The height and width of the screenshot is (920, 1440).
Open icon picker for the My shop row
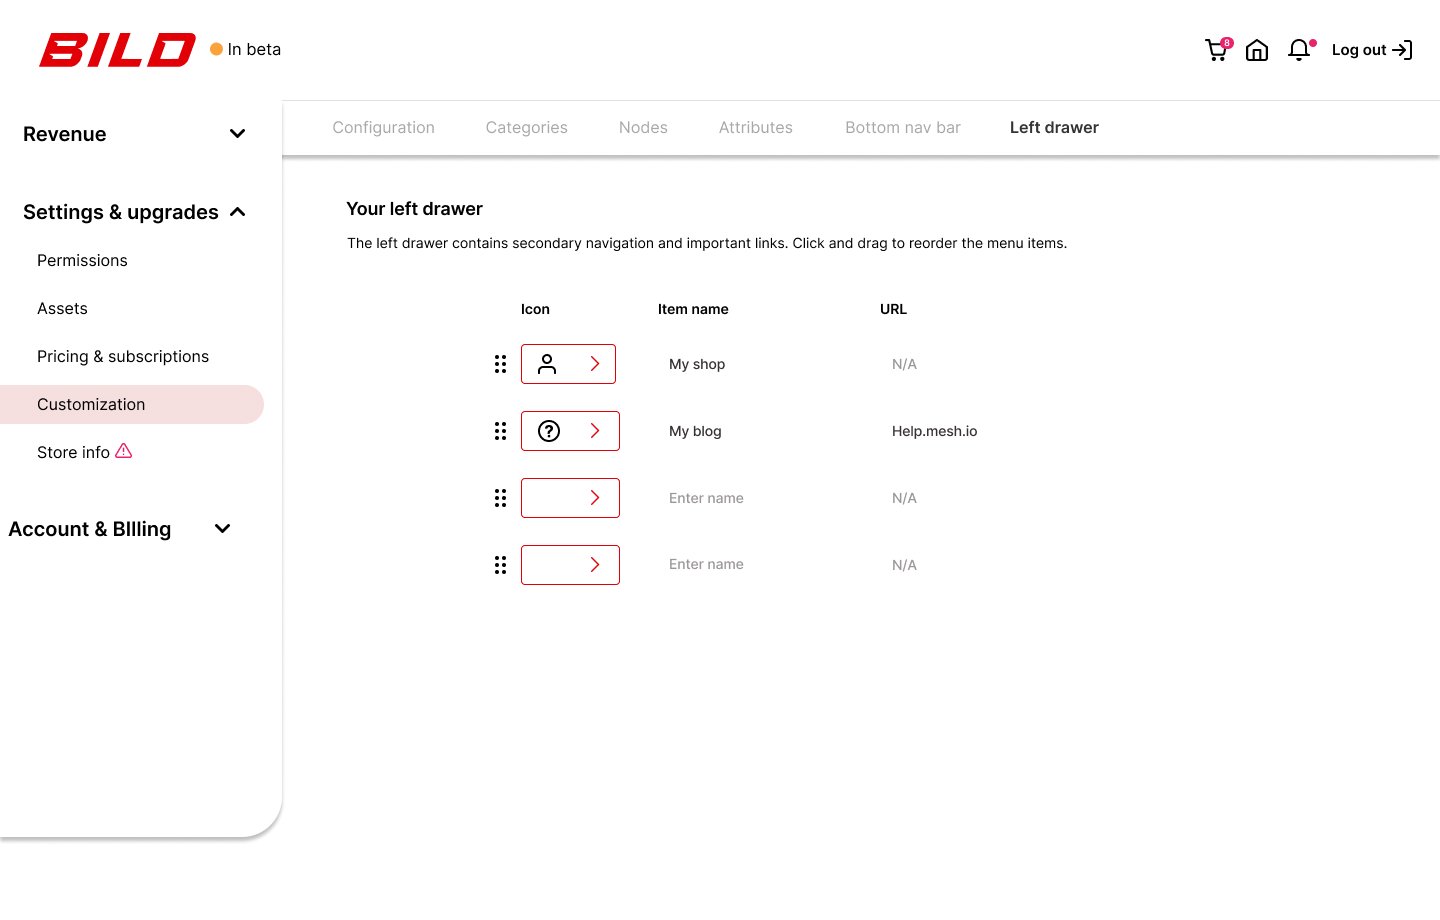pyautogui.click(x=595, y=364)
